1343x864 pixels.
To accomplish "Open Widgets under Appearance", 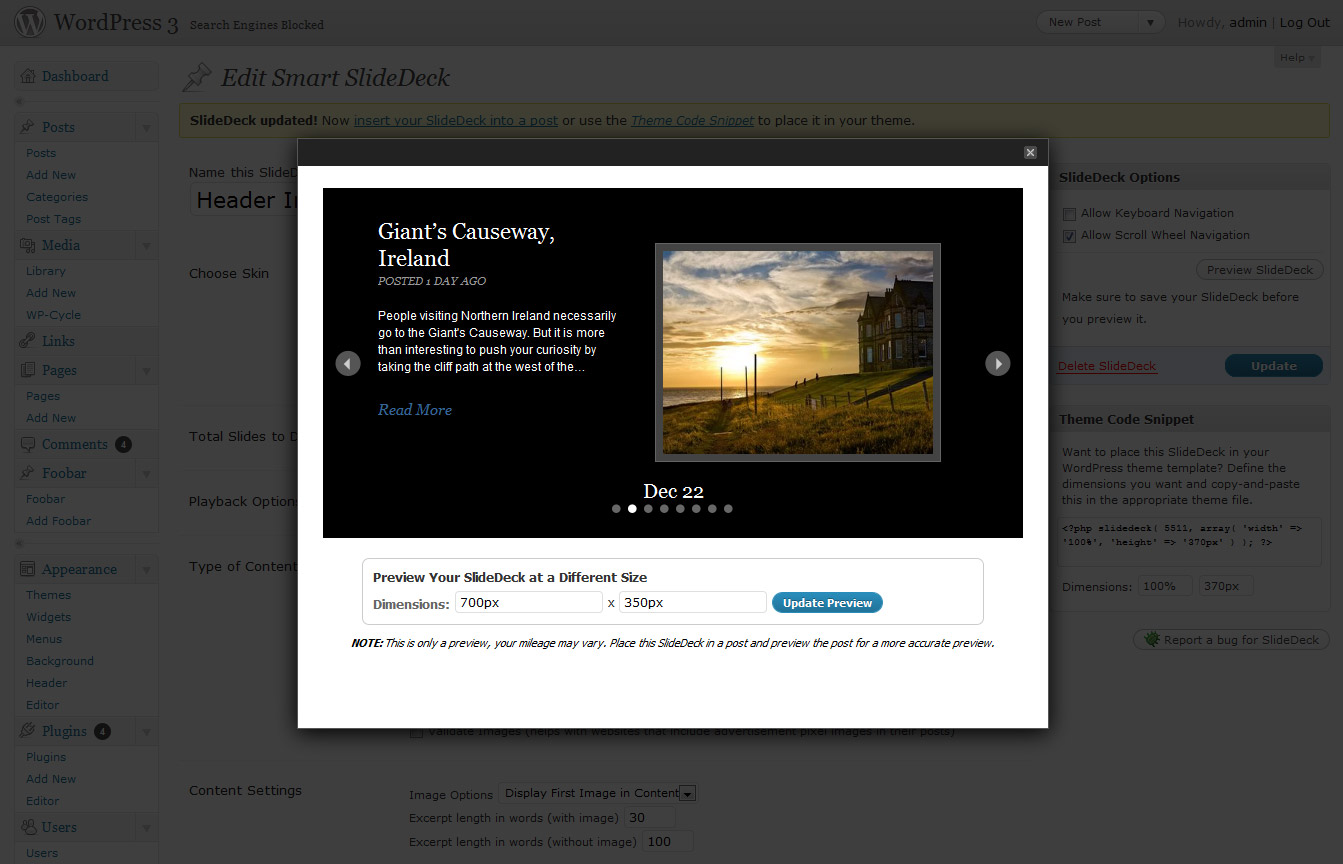I will click(49, 617).
